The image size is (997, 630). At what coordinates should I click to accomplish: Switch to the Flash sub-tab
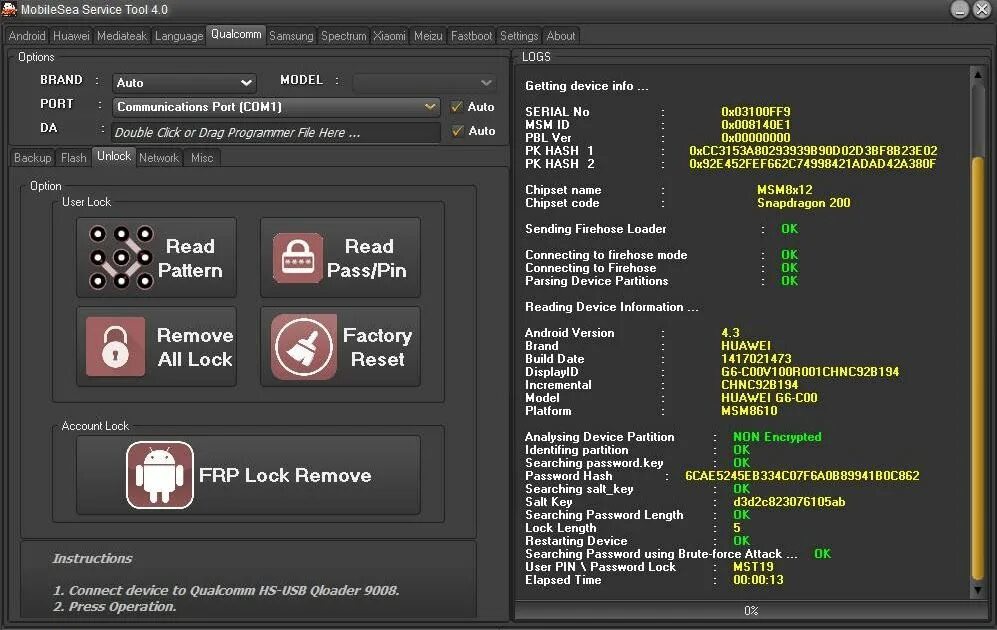tap(74, 158)
